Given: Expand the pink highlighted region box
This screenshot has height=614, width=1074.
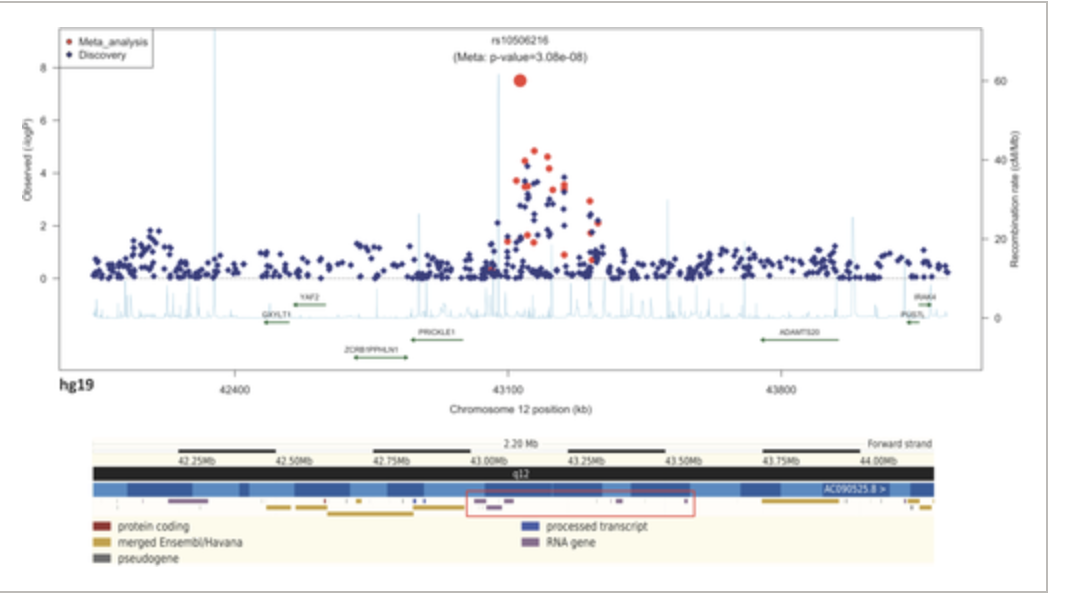Looking at the screenshot, I should click(x=583, y=503).
